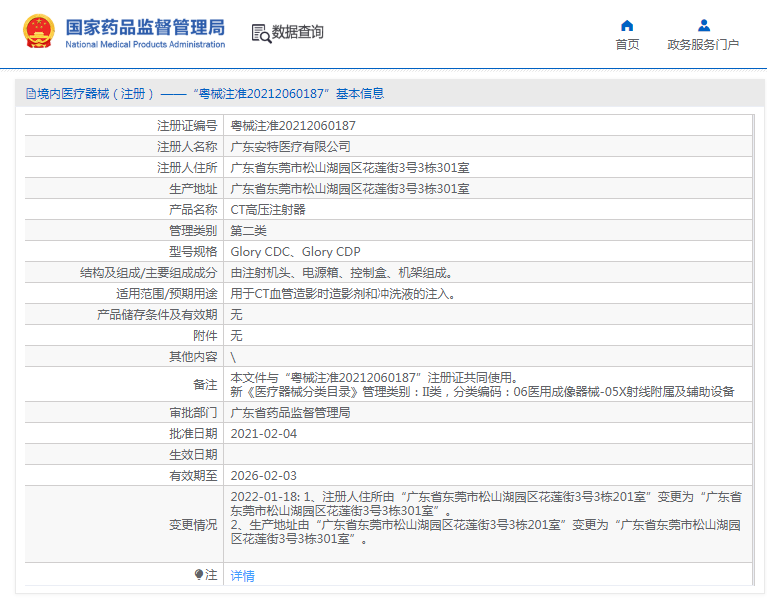Select 广东省药品监督管理局 approval department

(291, 413)
